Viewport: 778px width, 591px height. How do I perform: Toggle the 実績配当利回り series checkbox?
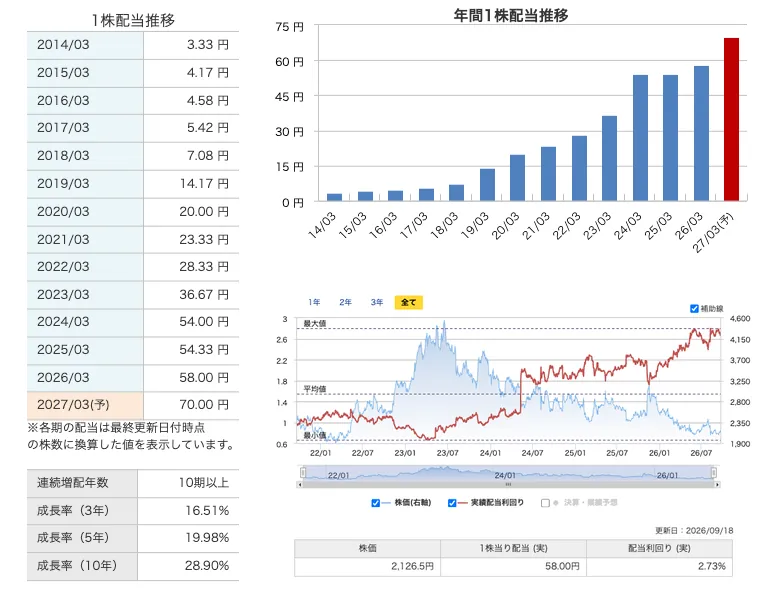coord(452,503)
